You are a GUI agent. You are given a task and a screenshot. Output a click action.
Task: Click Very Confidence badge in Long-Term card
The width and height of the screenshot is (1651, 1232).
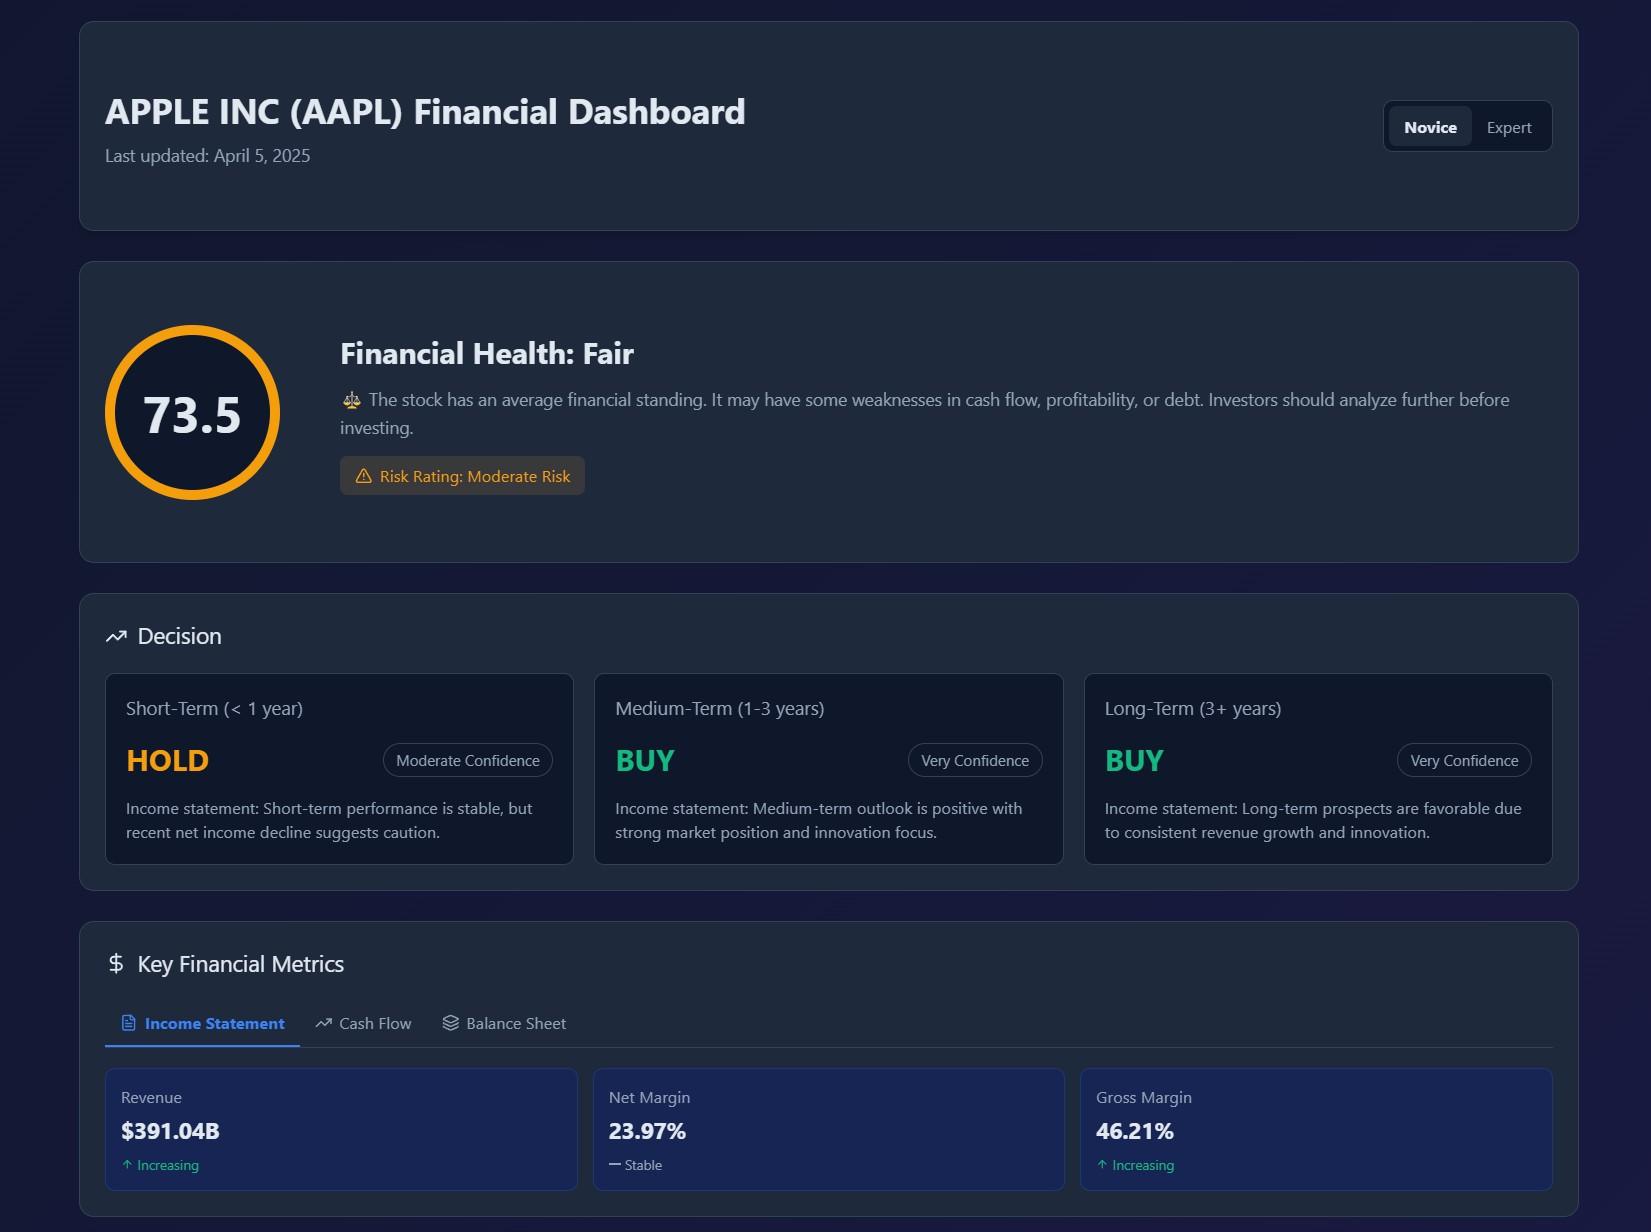[1464, 760]
